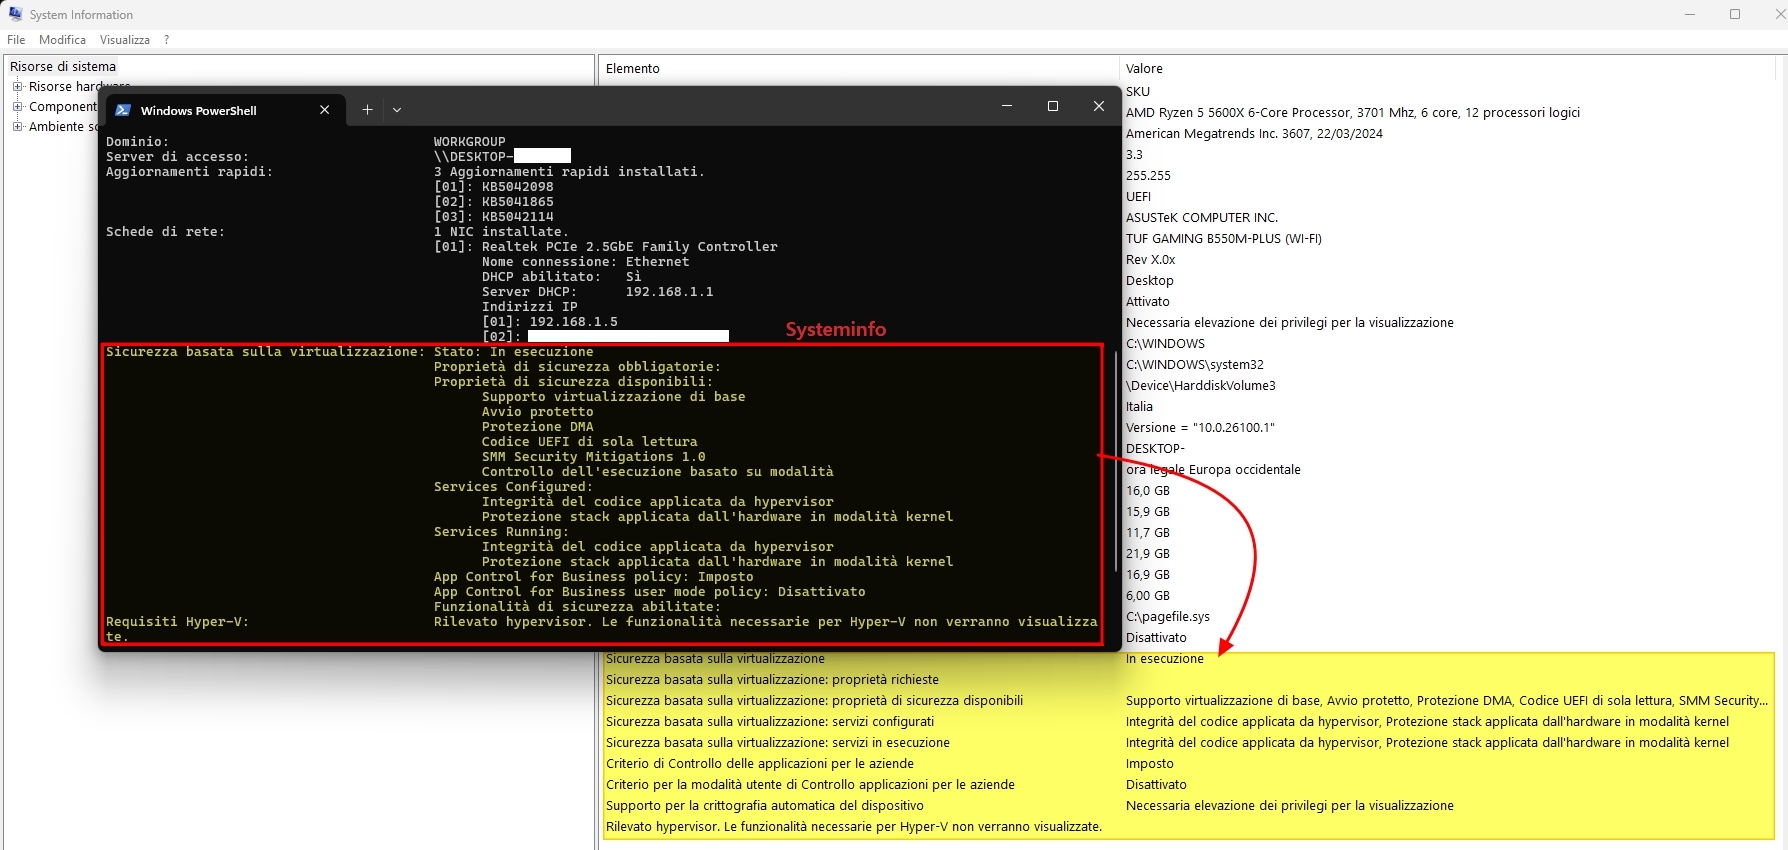Click WORKGROUP in PowerShell output
The image size is (1788, 850).
coord(469,141)
